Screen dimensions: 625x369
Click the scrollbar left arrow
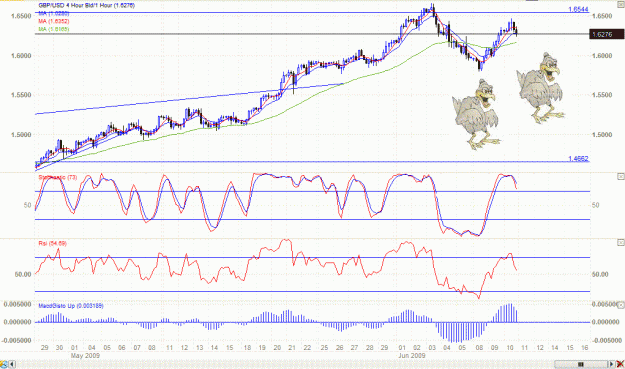[12, 364]
